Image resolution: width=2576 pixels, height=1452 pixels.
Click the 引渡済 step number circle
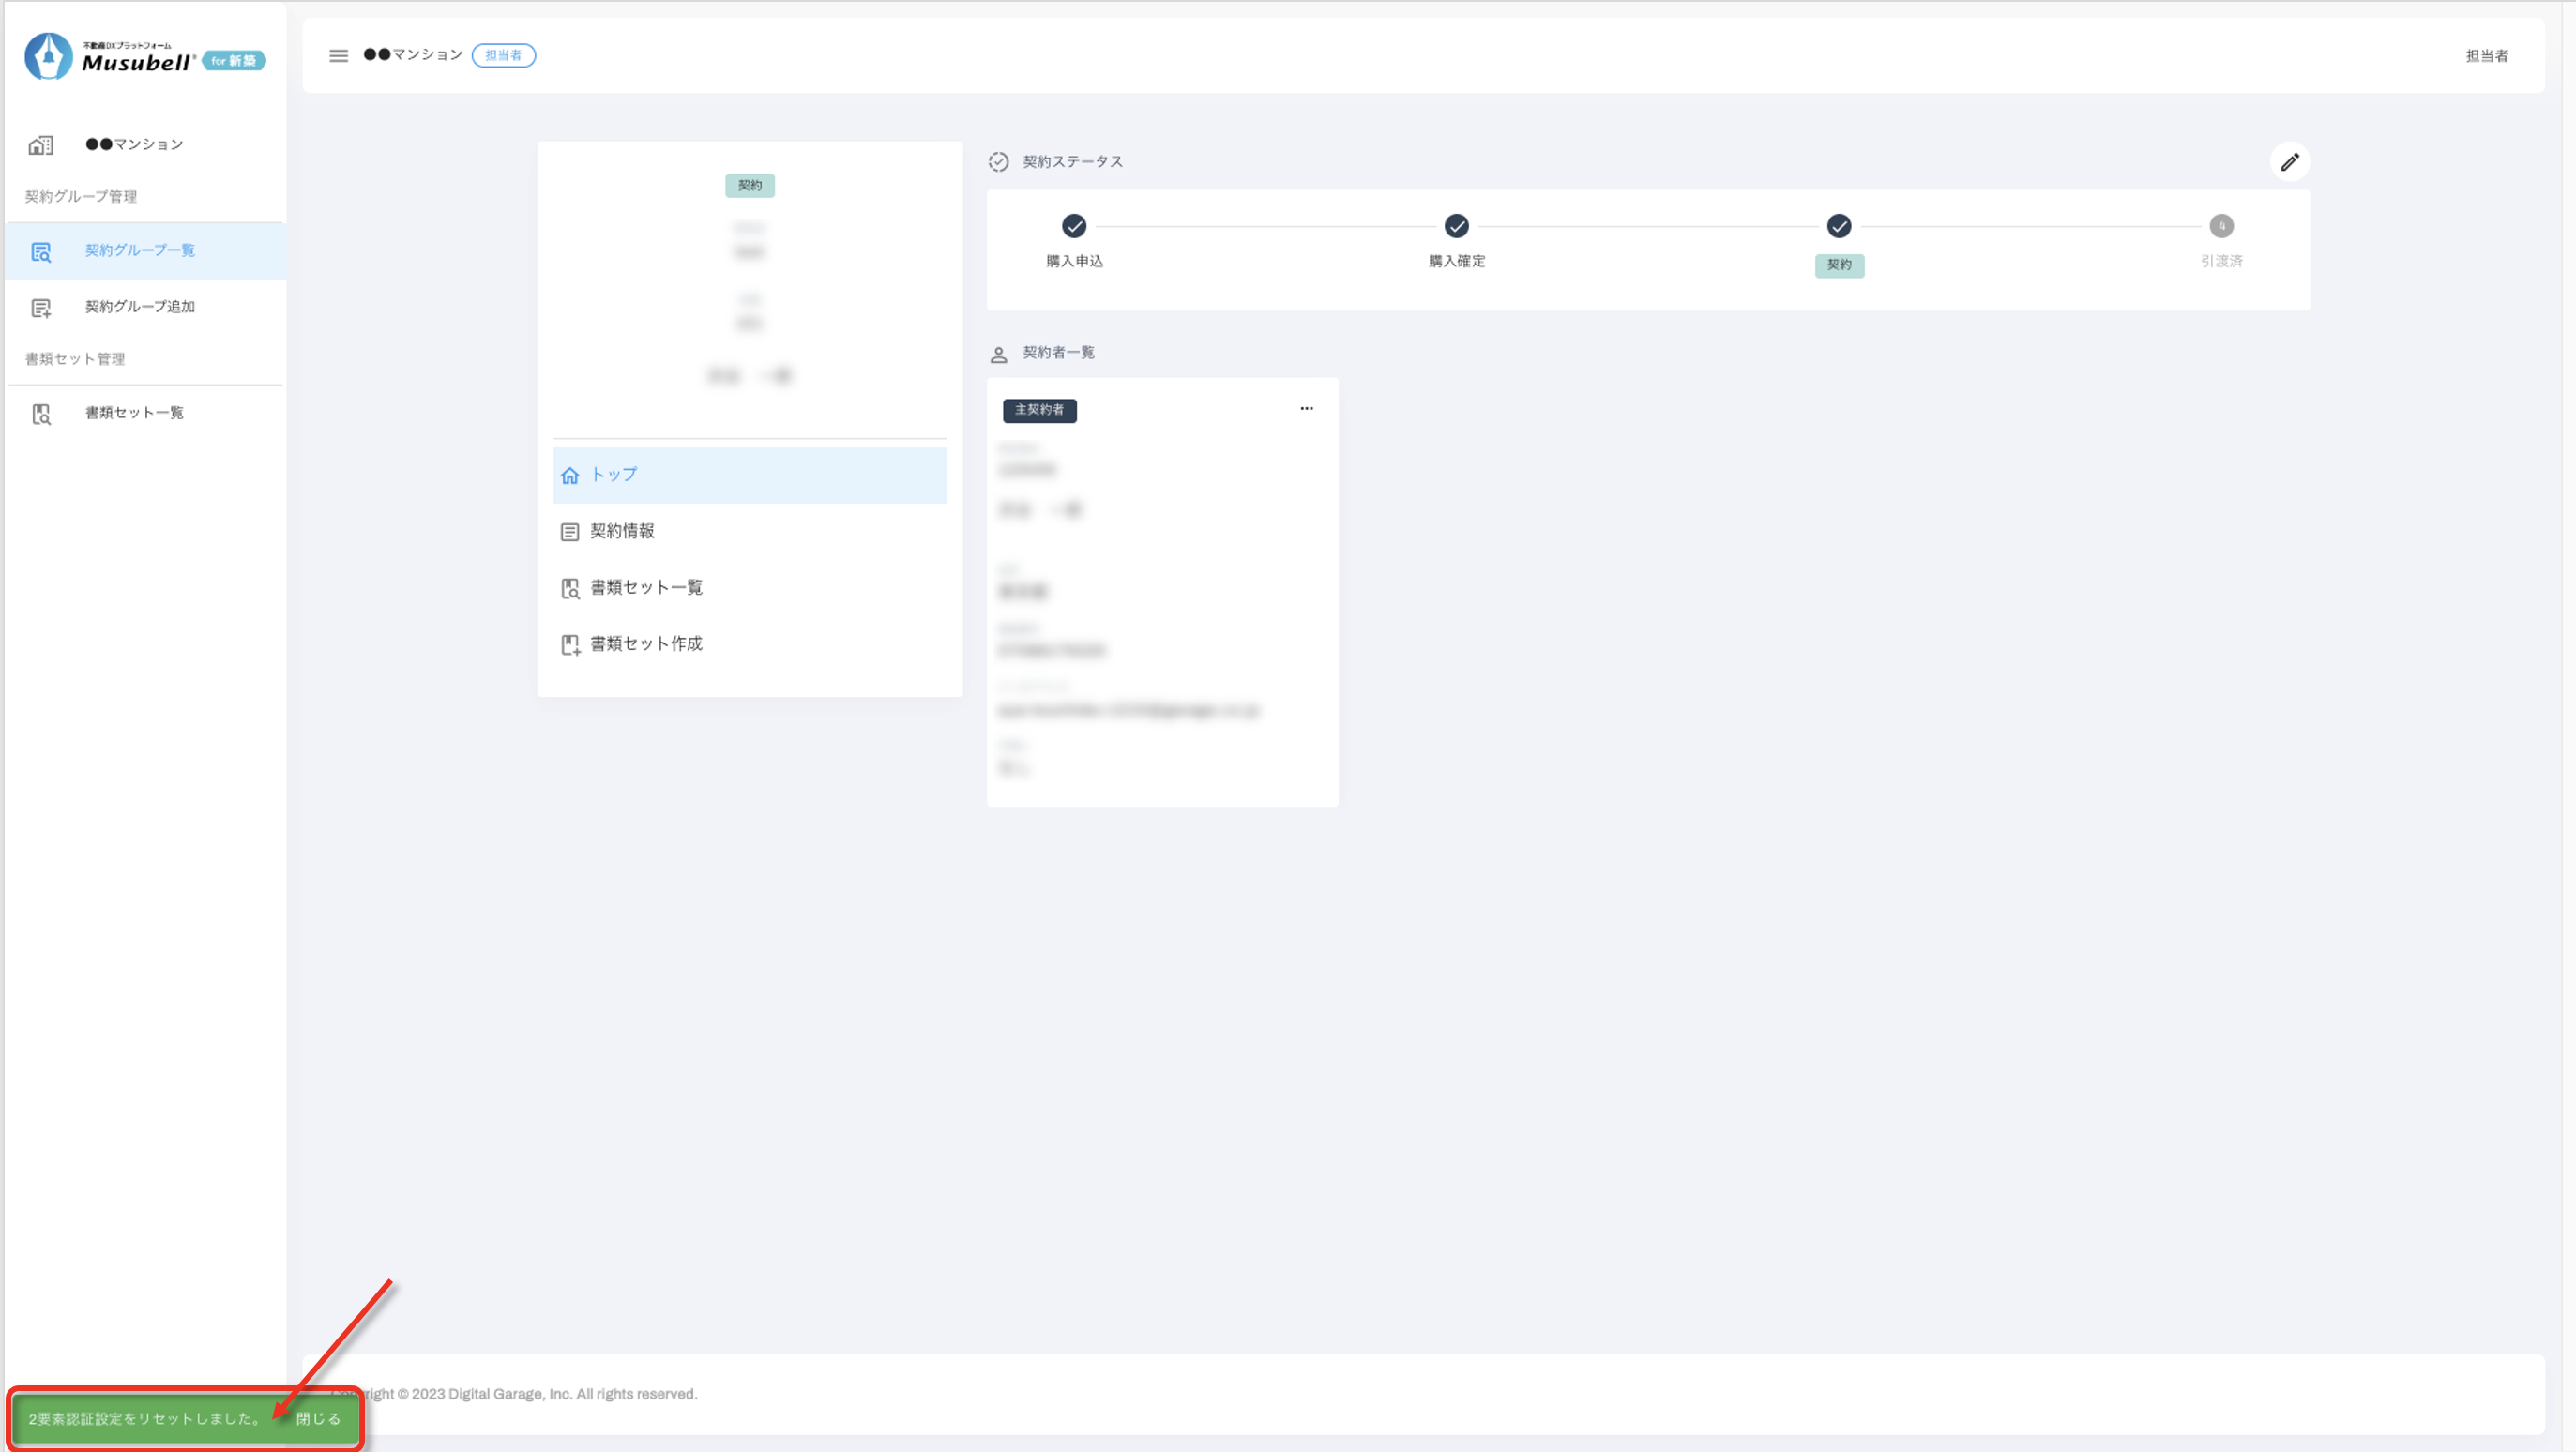point(2221,227)
